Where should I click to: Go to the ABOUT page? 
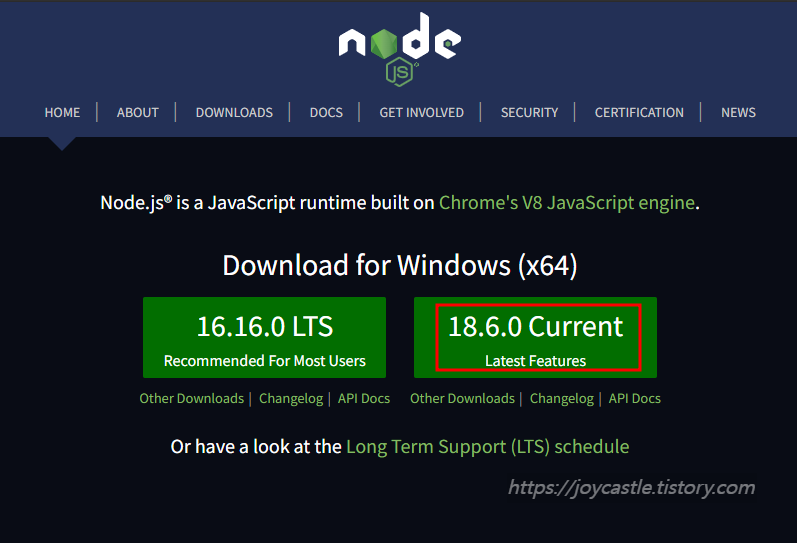tap(138, 112)
